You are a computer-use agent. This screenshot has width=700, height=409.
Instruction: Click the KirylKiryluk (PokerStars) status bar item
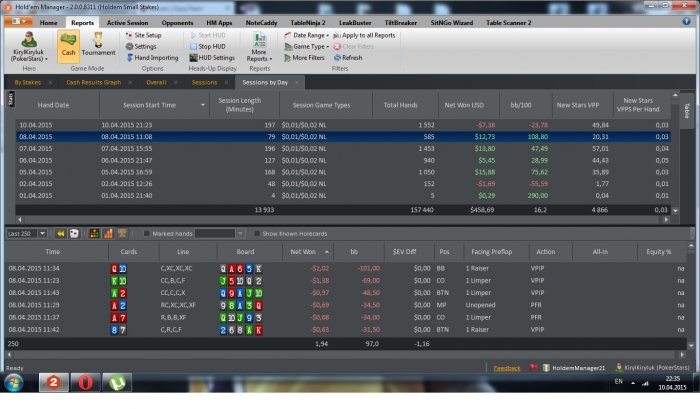click(x=652, y=367)
